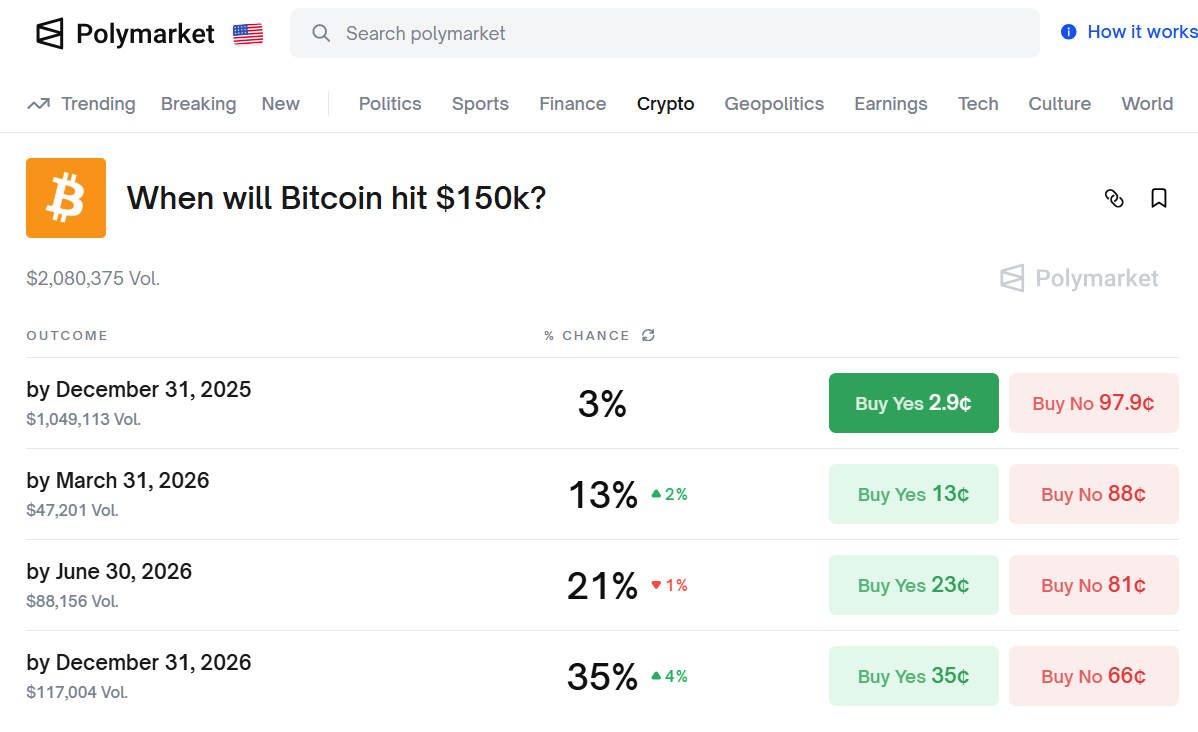Buy No at 81¢ for June 2026
The height and width of the screenshot is (732, 1198).
click(x=1093, y=585)
